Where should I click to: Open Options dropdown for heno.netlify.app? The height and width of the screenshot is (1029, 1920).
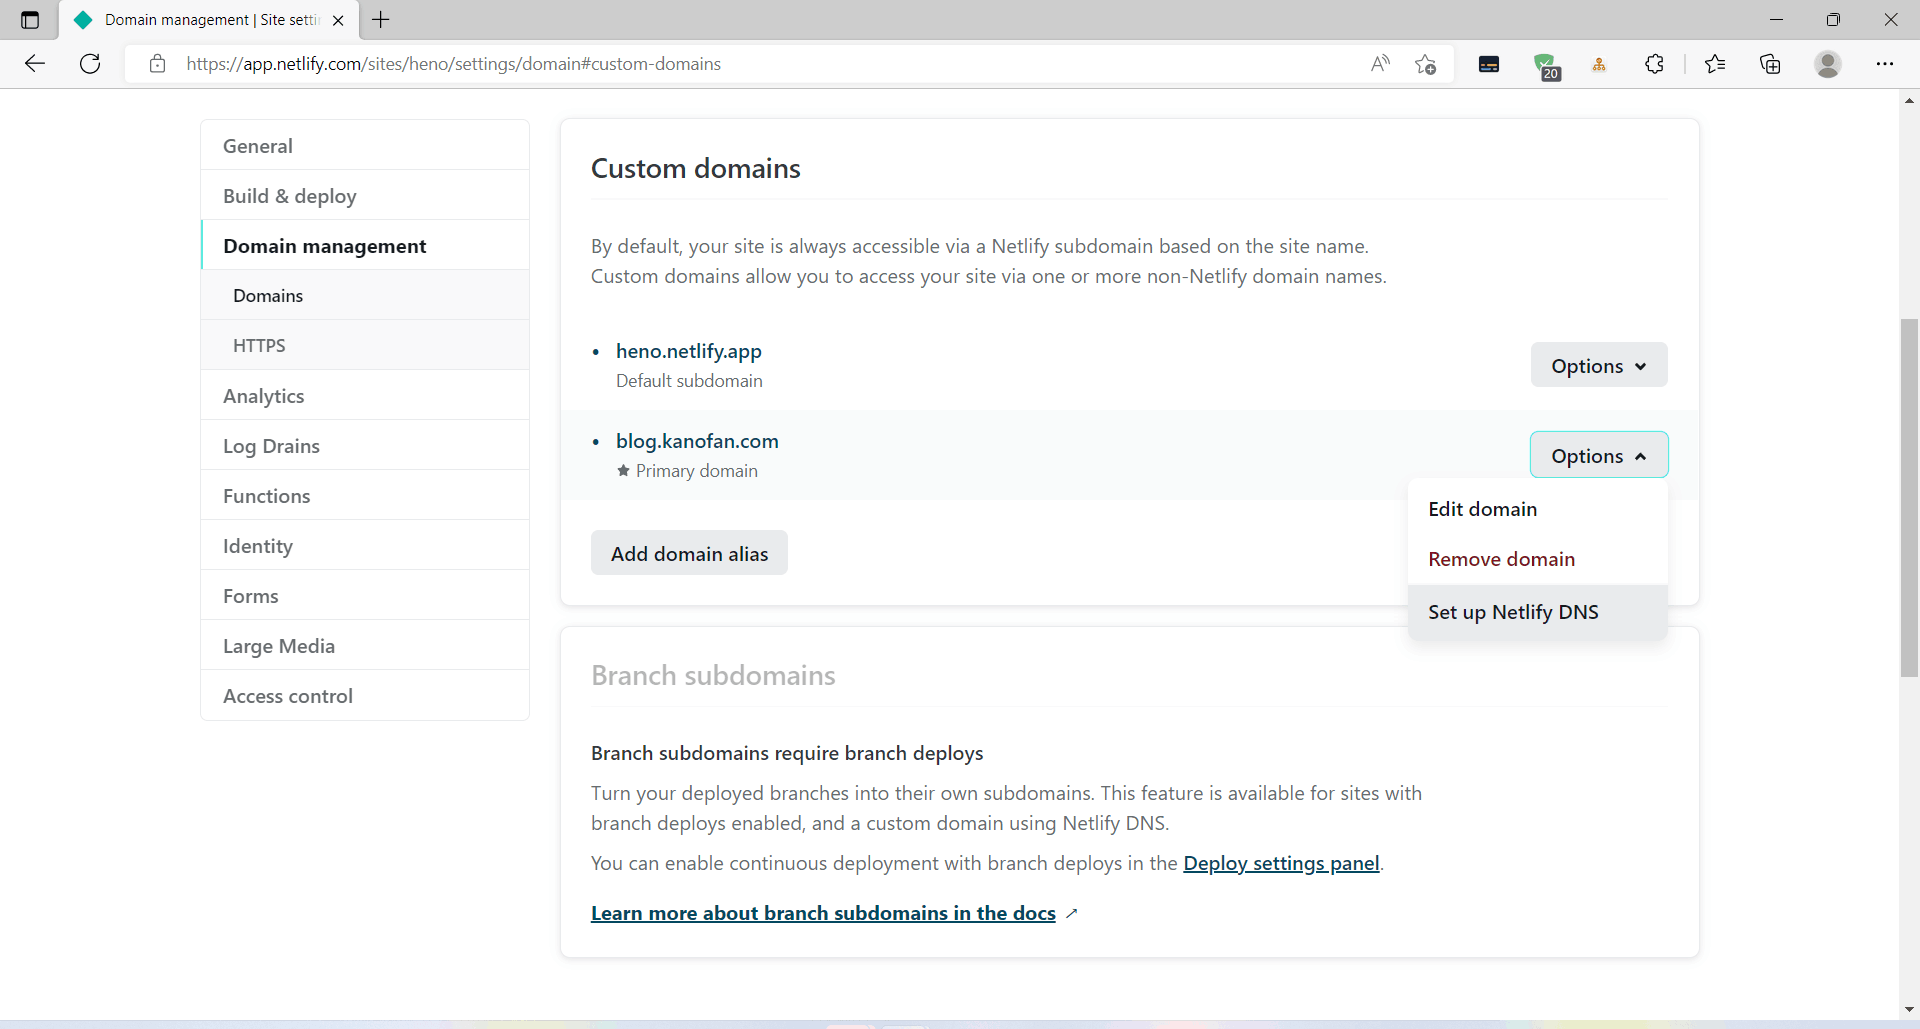[1598, 365]
